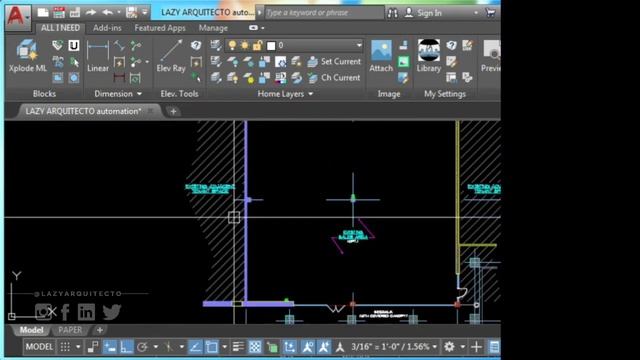The image size is (640, 360).
Task: Toggle layer lock padlock icon
Action: point(257,45)
